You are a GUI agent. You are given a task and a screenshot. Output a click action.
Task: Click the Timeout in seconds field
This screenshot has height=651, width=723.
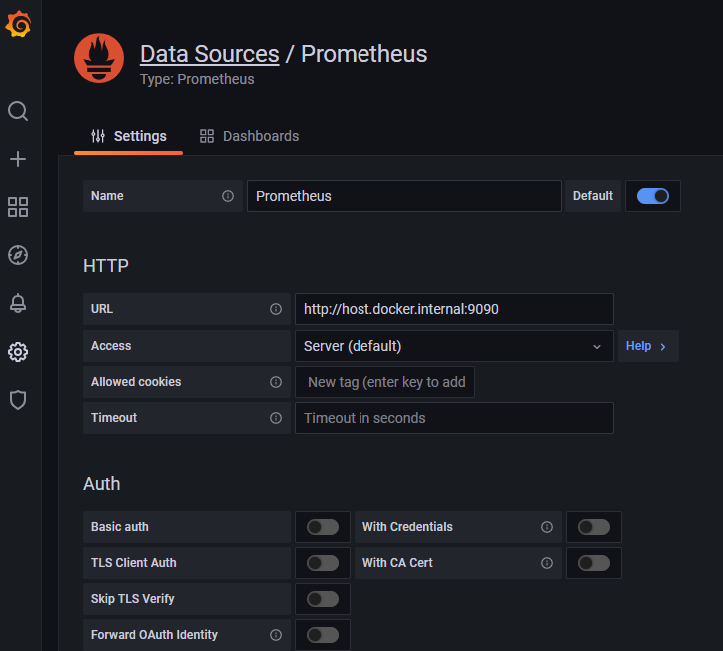(453, 418)
